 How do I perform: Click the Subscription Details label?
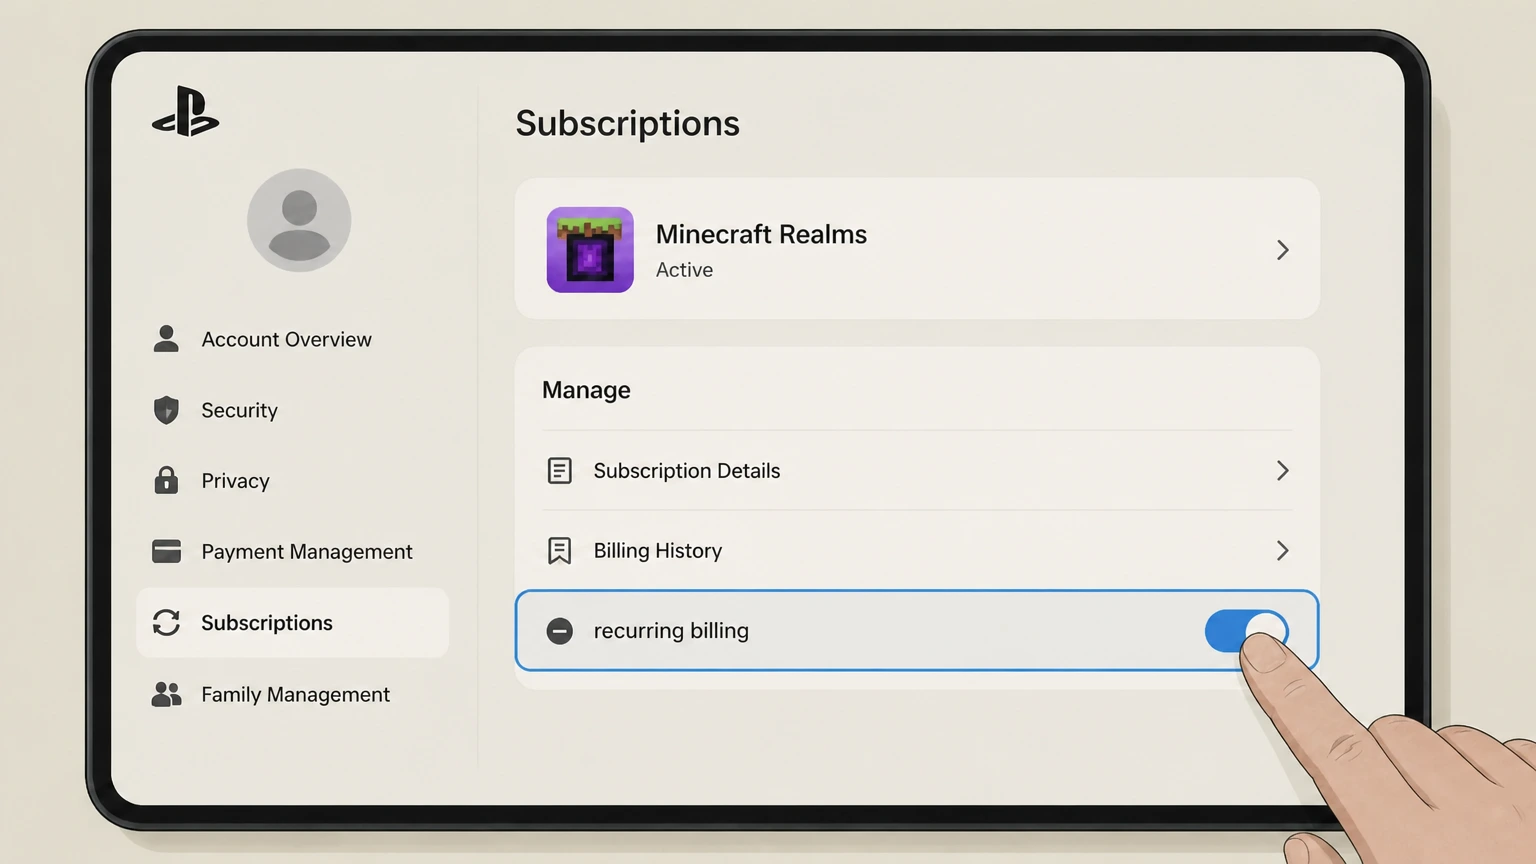687,471
